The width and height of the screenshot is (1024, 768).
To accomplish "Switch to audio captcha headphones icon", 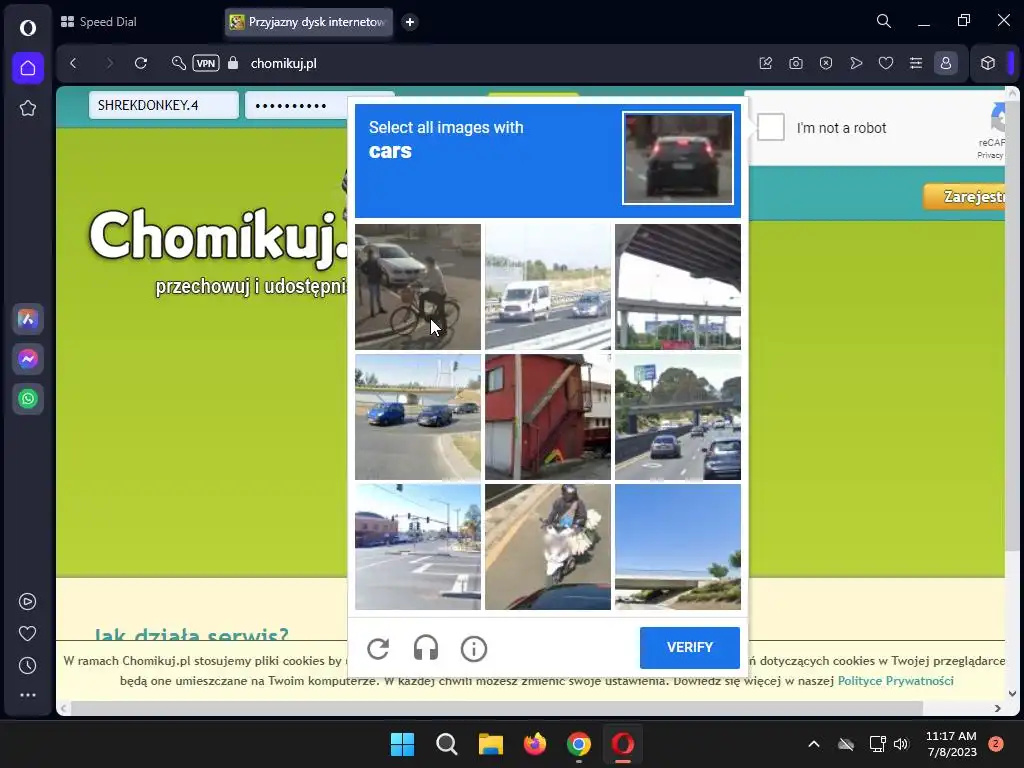I will coord(426,648).
